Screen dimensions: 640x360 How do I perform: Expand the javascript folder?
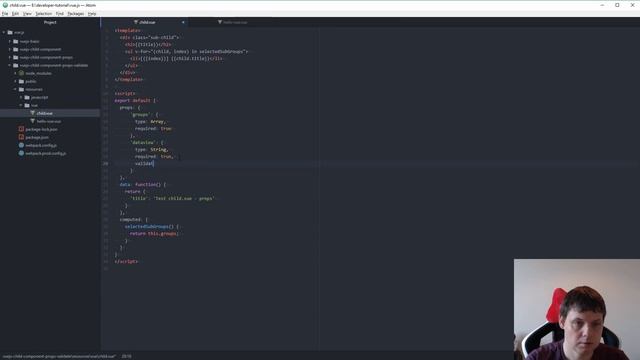[21, 97]
